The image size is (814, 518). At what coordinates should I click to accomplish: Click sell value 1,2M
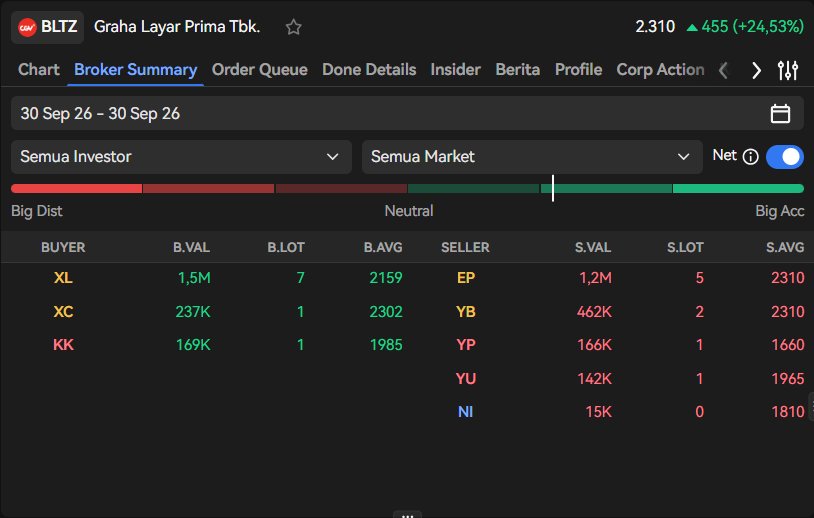pyautogui.click(x=595, y=278)
